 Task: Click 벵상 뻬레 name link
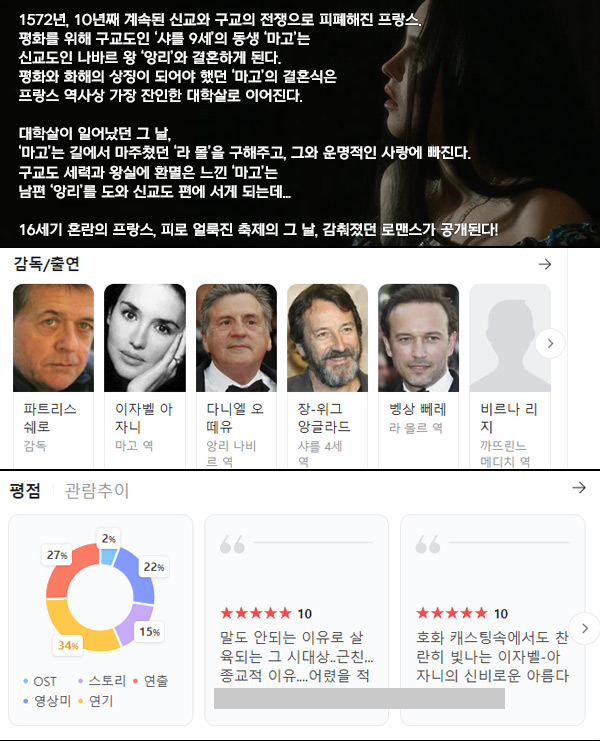418,409
